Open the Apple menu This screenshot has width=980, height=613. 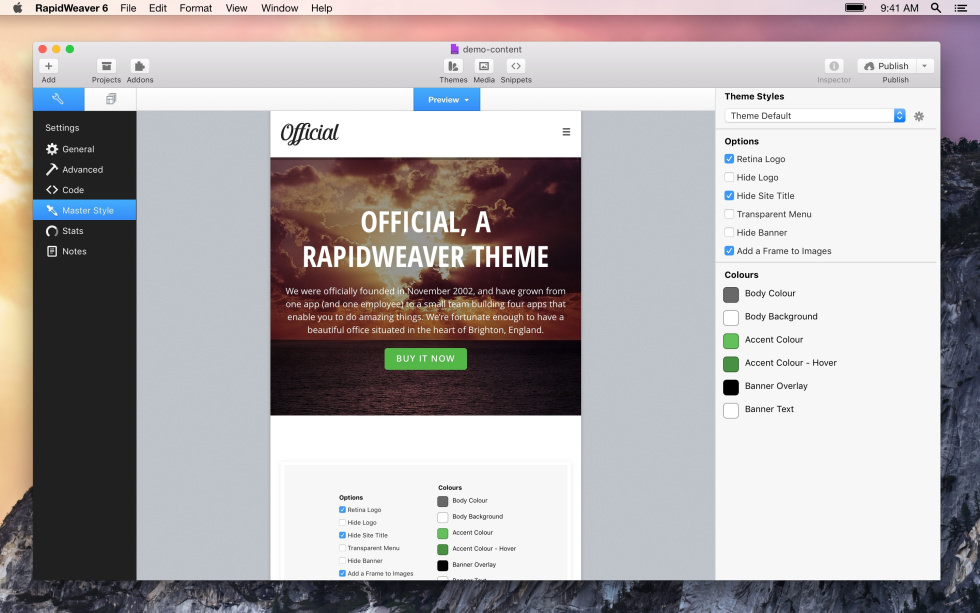[18, 7]
